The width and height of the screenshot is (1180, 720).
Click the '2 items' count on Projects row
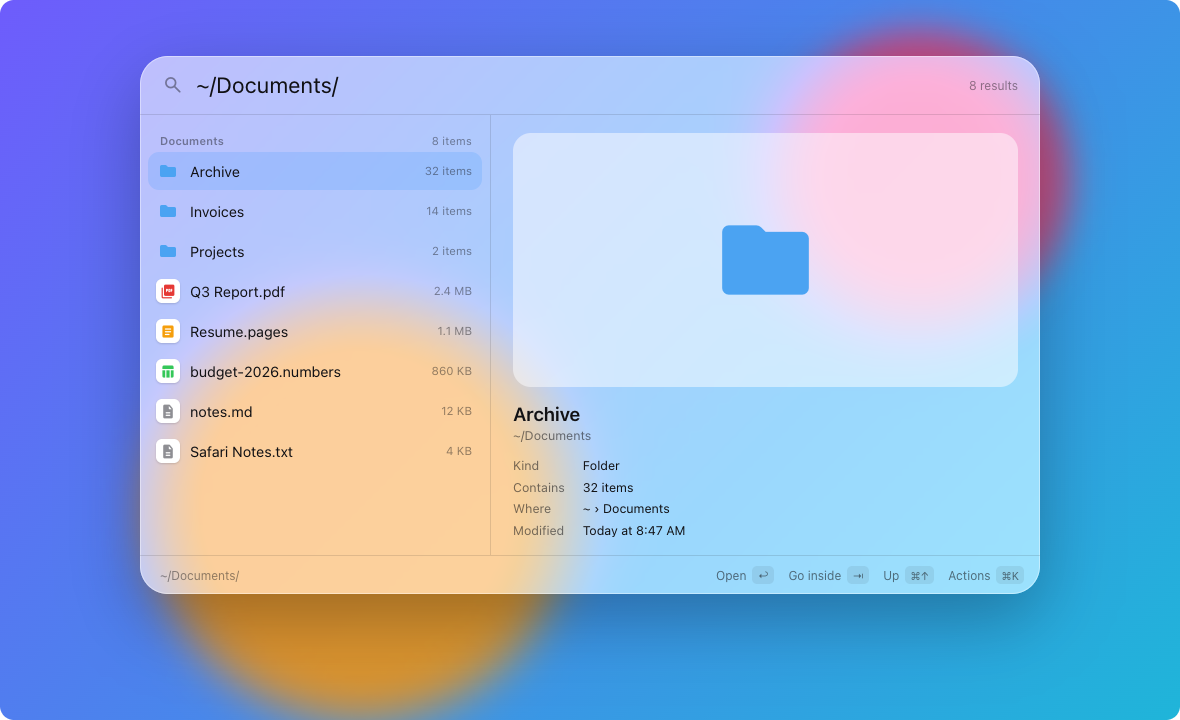pyautogui.click(x=452, y=251)
